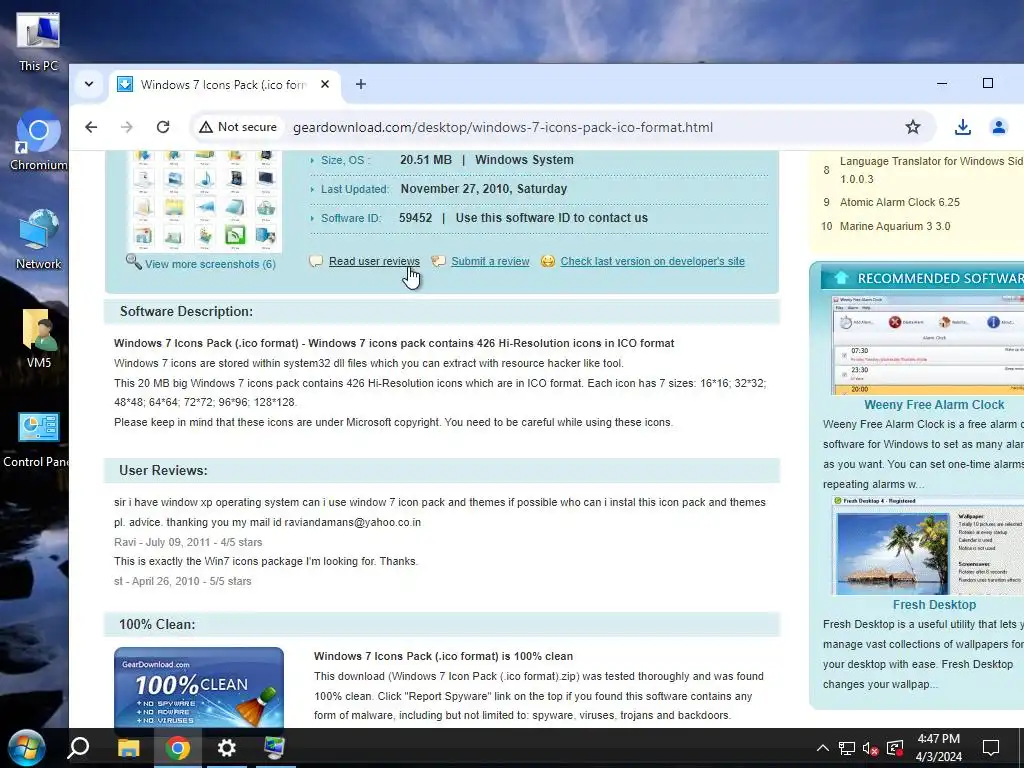Open Language Translator for Windows Sidebar link
This screenshot has width=1024, height=768.
pos(931,170)
